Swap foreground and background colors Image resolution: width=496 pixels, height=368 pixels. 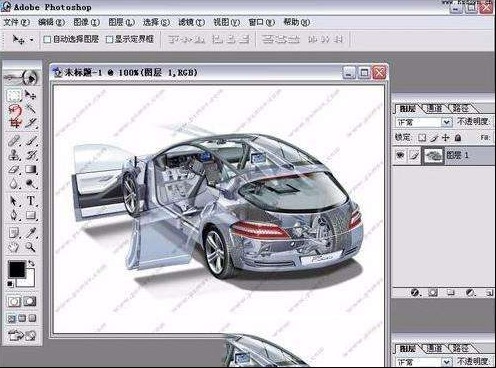point(31,263)
